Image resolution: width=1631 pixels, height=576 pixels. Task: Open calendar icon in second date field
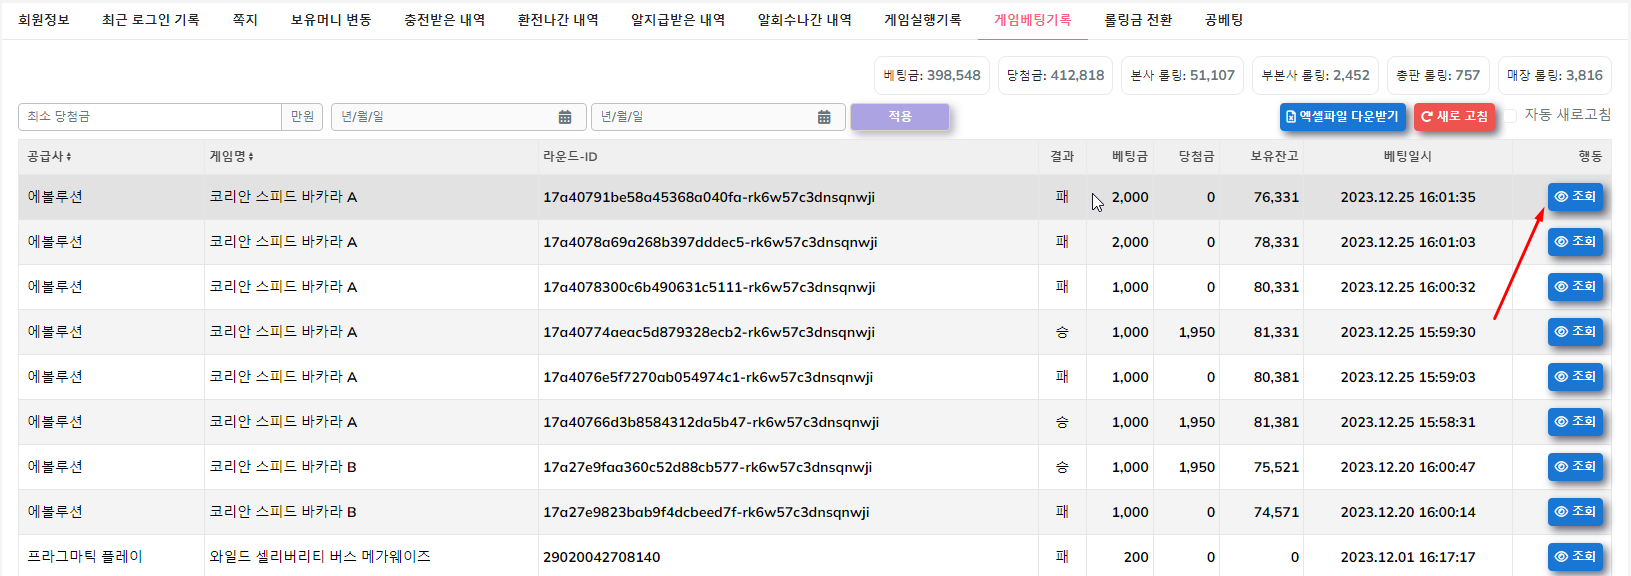pyautogui.click(x=824, y=117)
